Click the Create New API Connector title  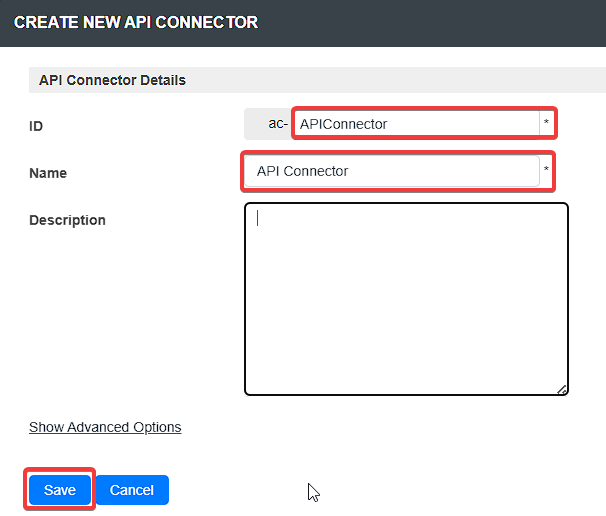[x=136, y=22]
